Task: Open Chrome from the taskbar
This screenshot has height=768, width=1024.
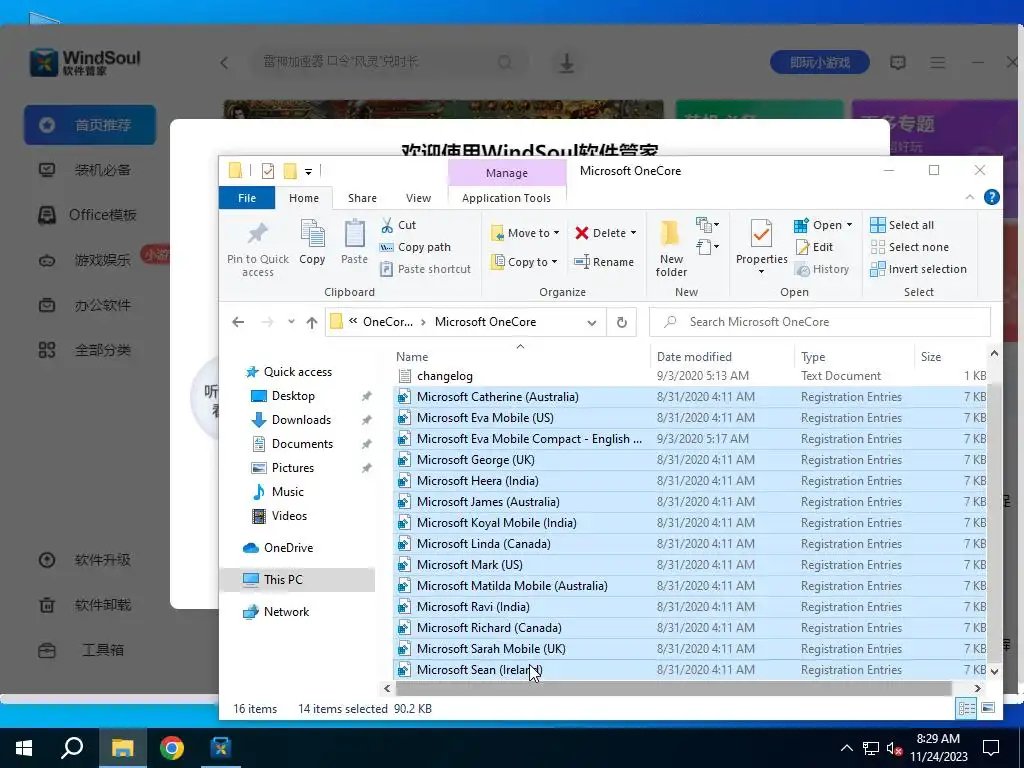Action: coord(172,748)
